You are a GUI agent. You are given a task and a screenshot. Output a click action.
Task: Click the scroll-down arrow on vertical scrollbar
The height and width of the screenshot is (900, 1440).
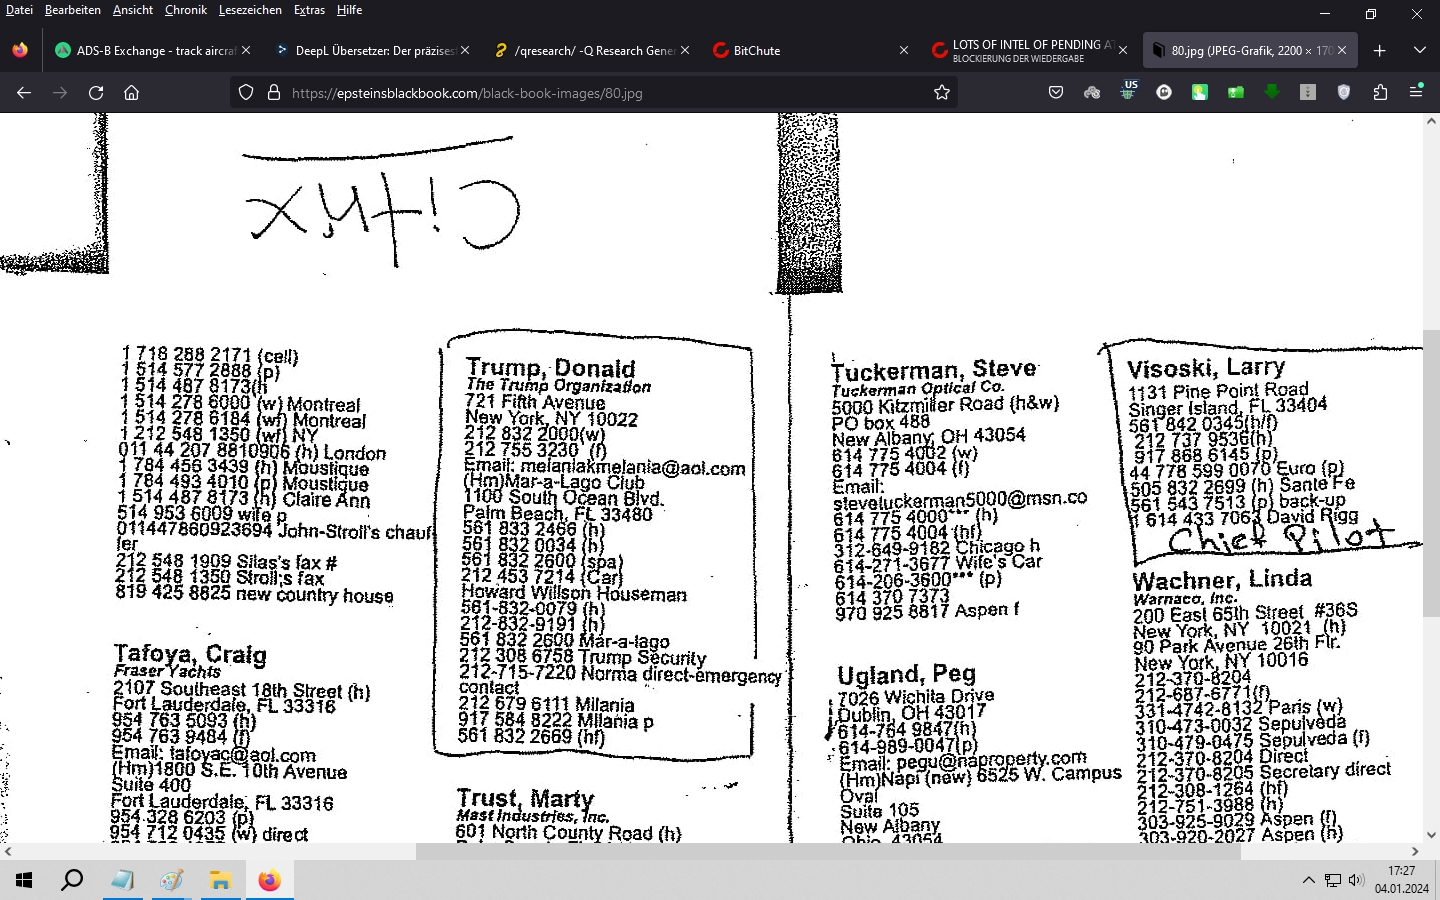pos(1431,834)
